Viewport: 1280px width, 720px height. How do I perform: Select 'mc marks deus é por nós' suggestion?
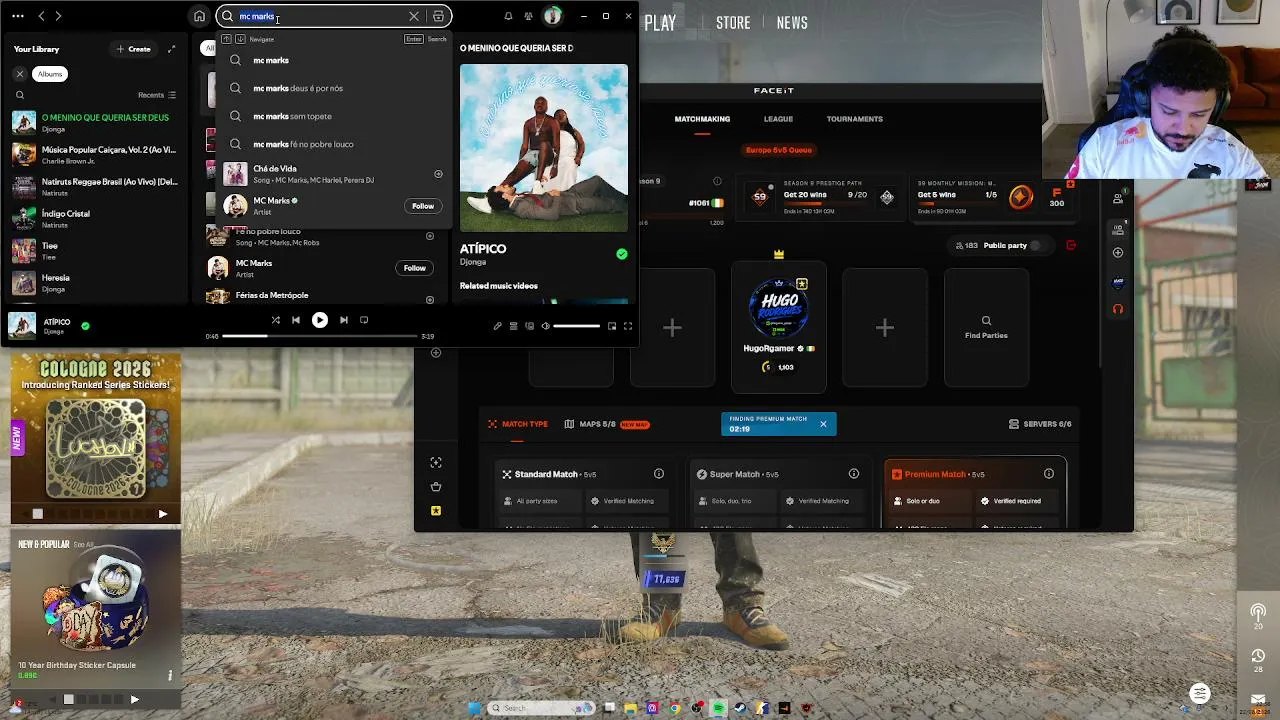click(x=334, y=88)
